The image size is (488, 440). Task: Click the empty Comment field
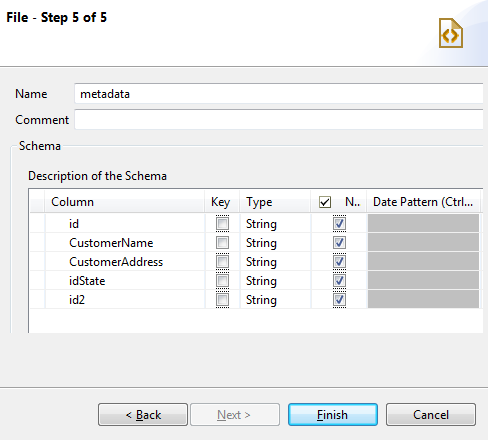point(279,119)
